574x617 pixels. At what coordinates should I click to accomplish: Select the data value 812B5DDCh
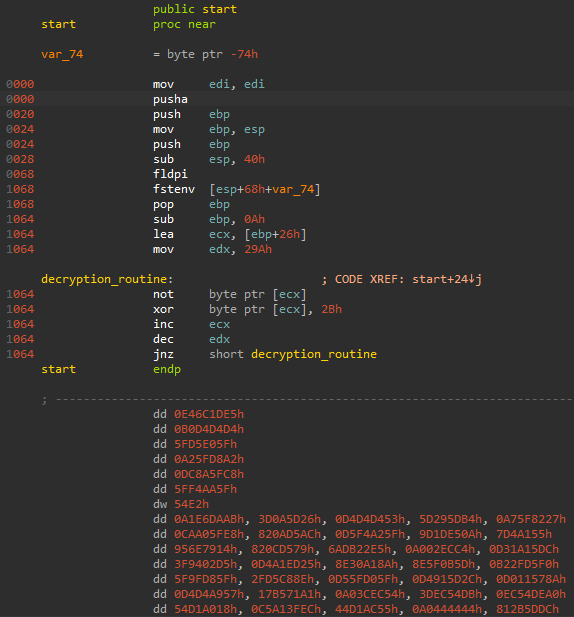point(527,609)
